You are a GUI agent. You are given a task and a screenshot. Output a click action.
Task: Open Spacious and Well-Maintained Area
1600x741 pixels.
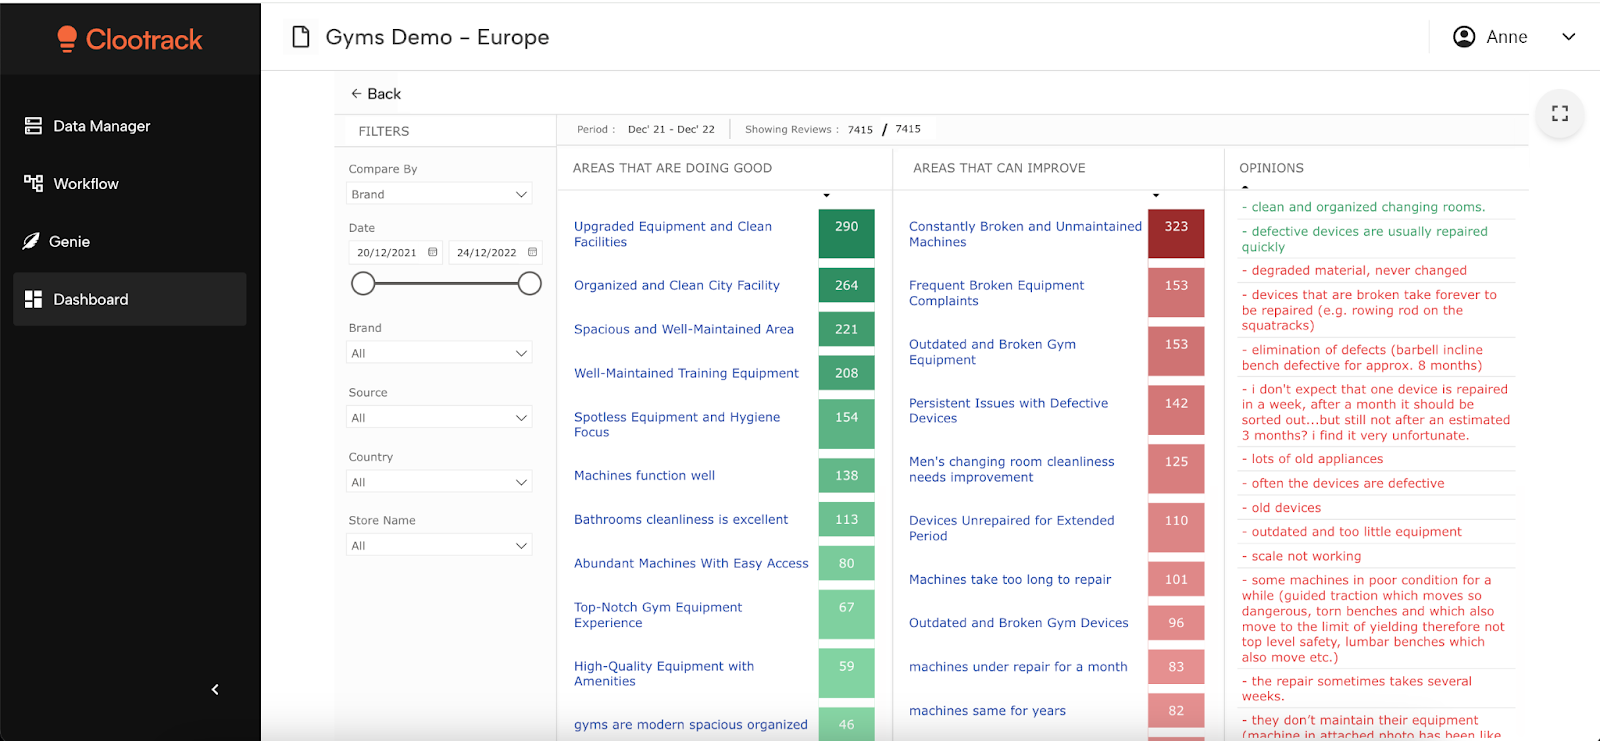click(684, 329)
